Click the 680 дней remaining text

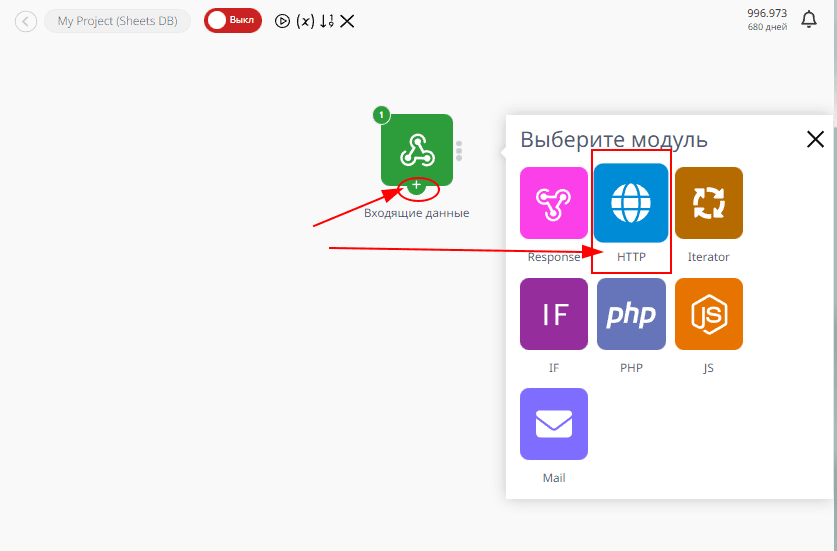pos(767,27)
